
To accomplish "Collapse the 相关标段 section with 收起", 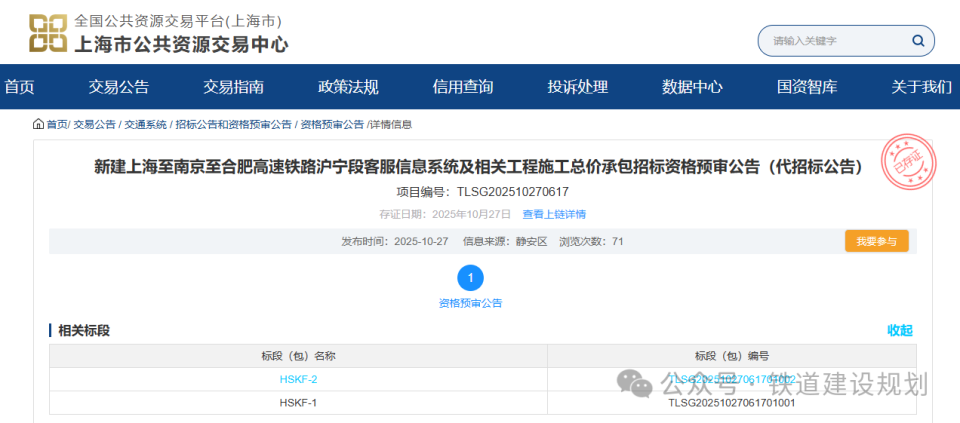I will click(900, 331).
